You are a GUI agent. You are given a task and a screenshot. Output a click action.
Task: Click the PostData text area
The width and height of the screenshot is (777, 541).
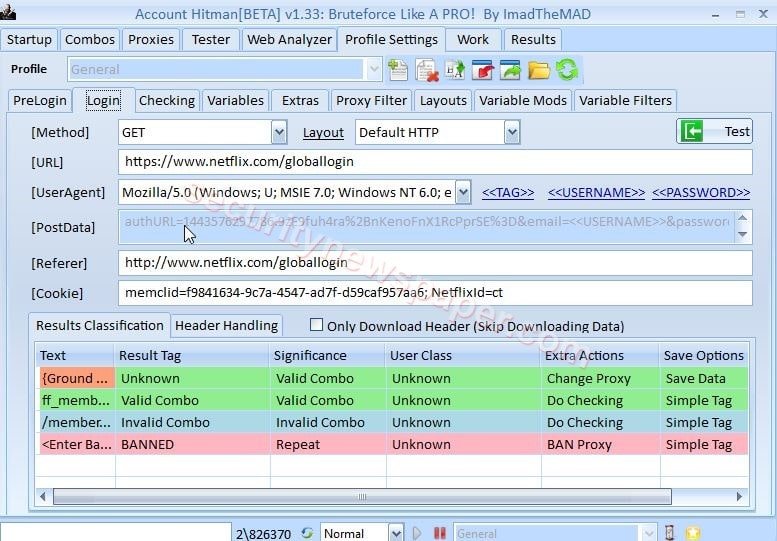tap(426, 227)
